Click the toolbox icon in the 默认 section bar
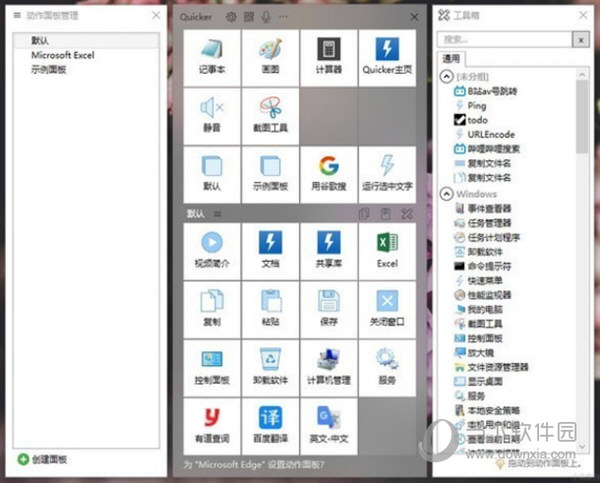The height and width of the screenshot is (483, 600). click(407, 214)
